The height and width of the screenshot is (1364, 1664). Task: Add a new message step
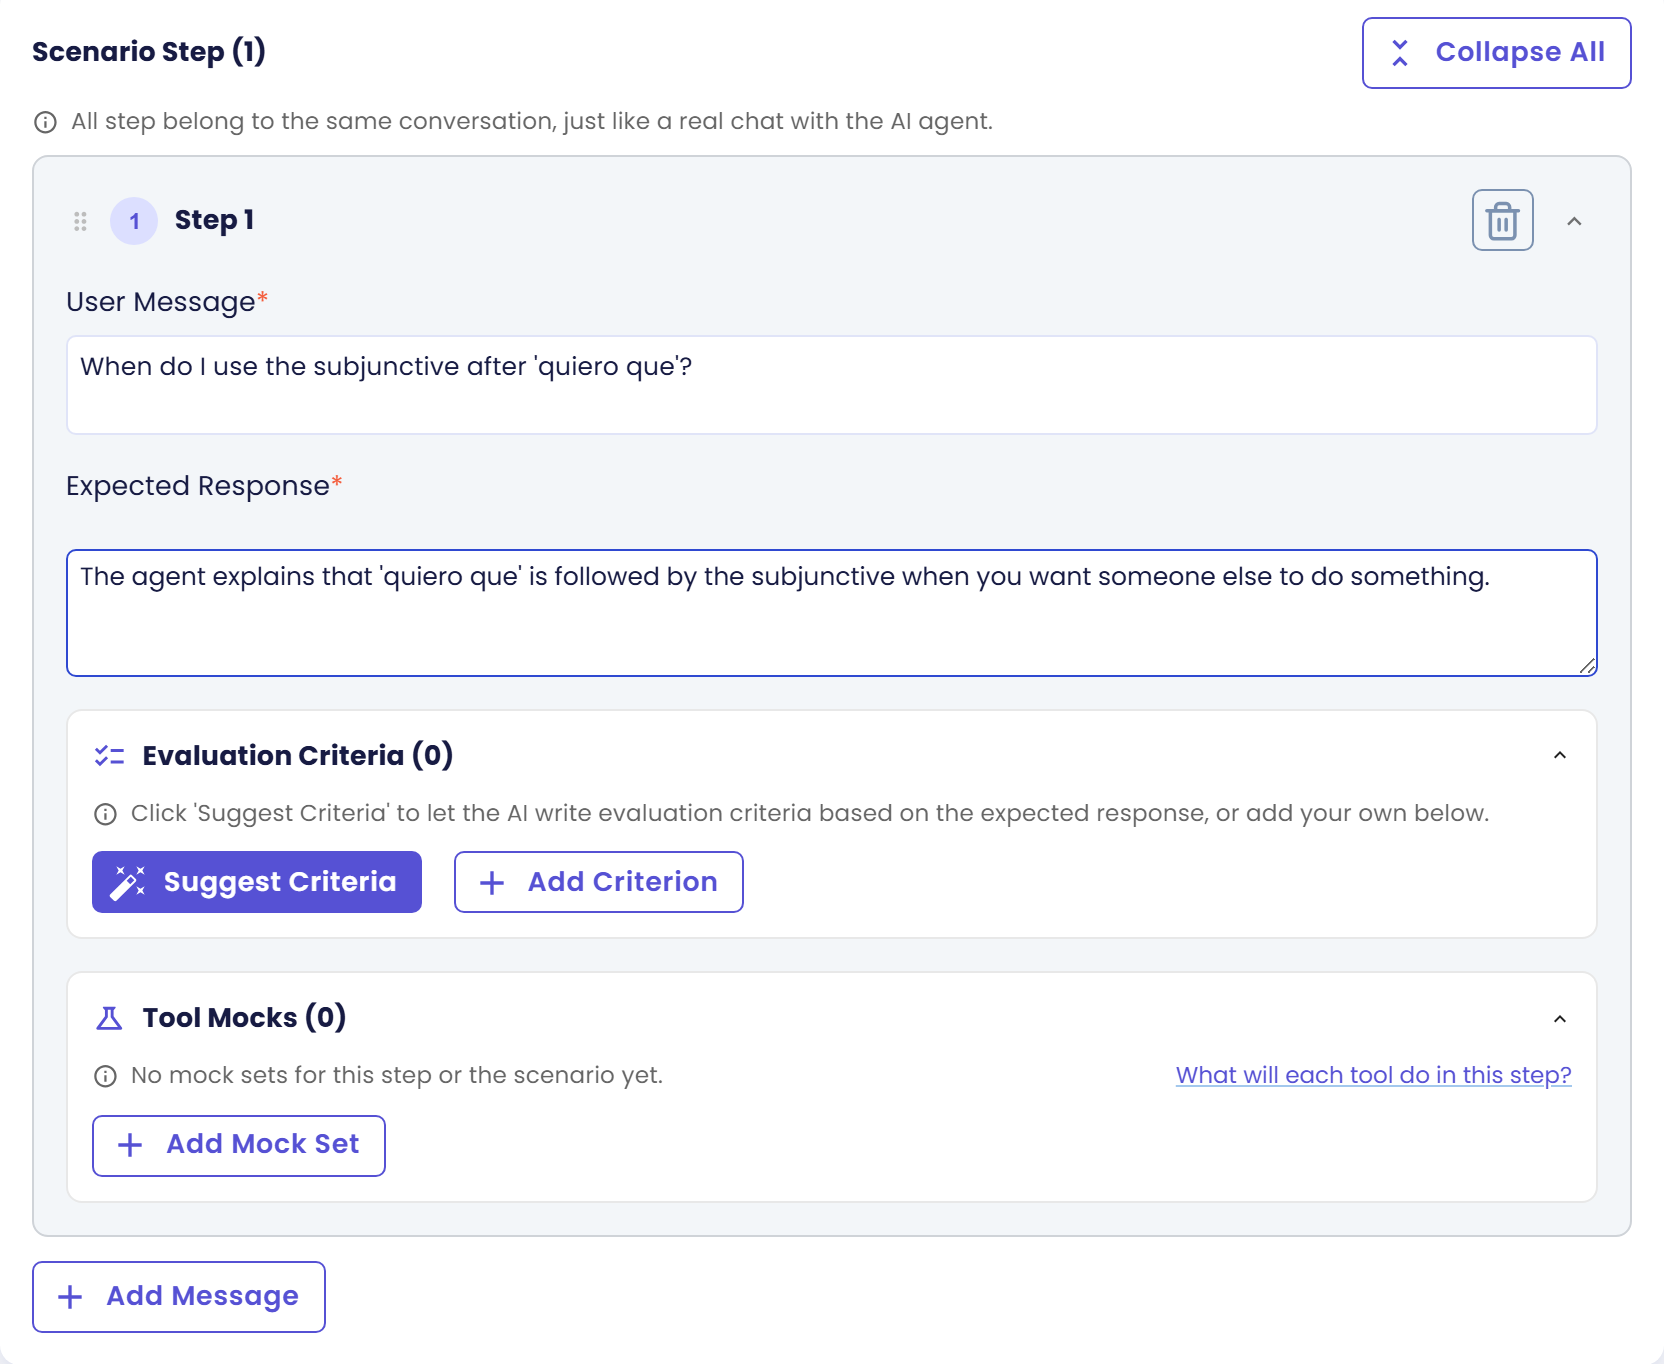pos(179,1297)
